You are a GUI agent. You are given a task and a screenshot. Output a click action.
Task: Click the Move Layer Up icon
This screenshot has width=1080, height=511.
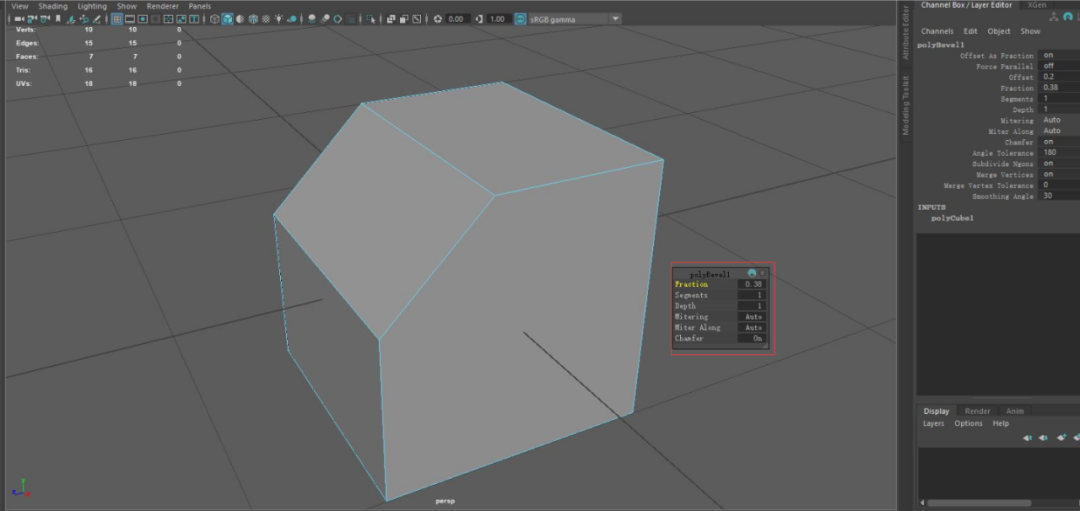tap(1028, 437)
